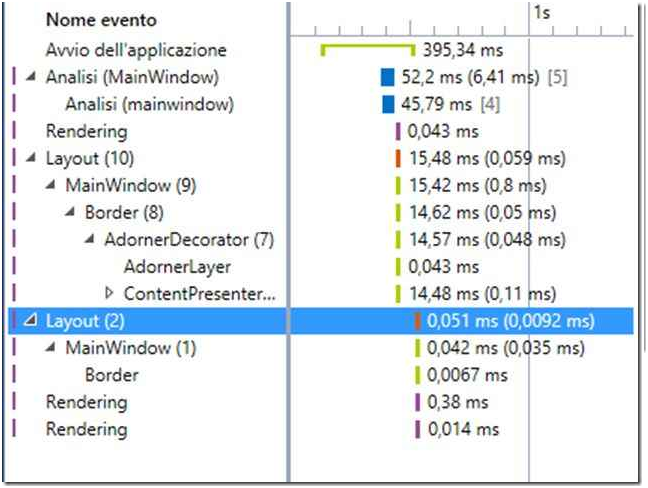Click the 14,57 ms (0,048 ms) duration text
Image resolution: width=648 pixels, height=488 pixels.
[487, 239]
